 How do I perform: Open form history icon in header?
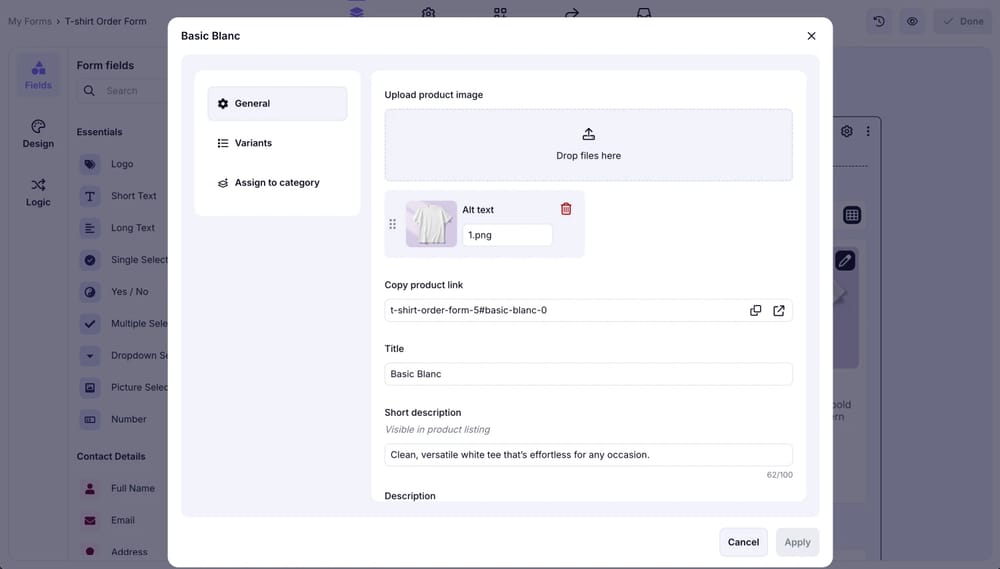coord(879,21)
